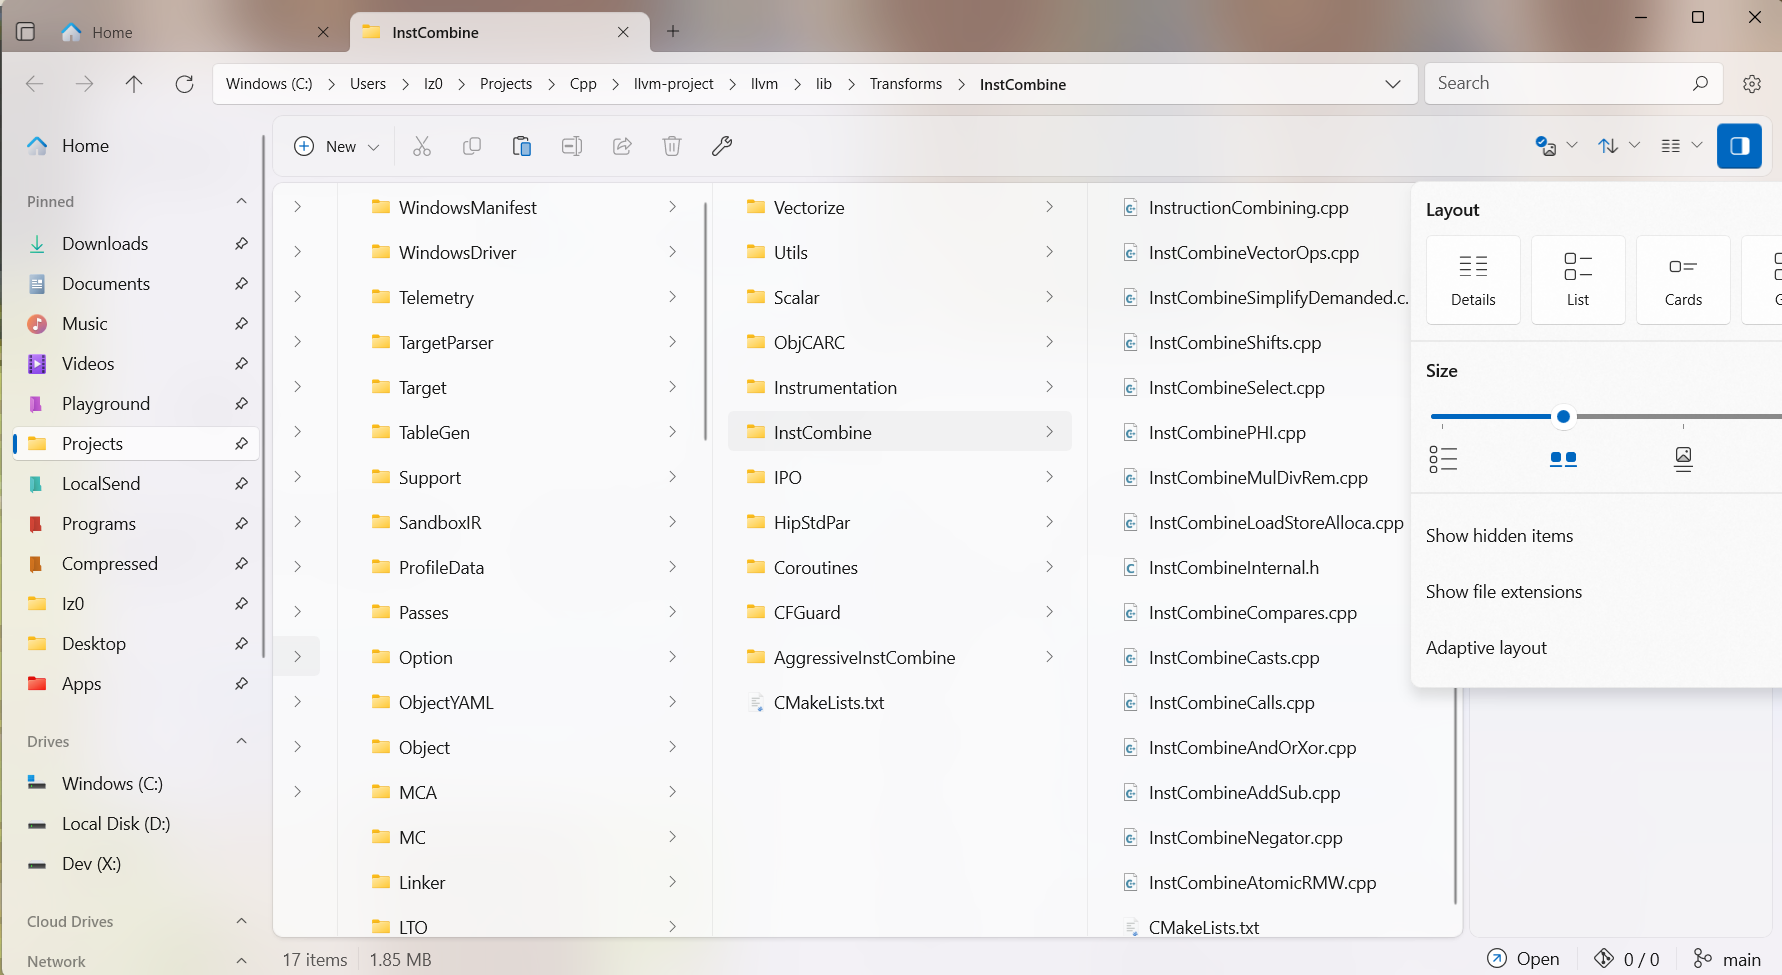This screenshot has width=1782, height=975.
Task: Open the sort options dropdown
Action: point(1619,146)
